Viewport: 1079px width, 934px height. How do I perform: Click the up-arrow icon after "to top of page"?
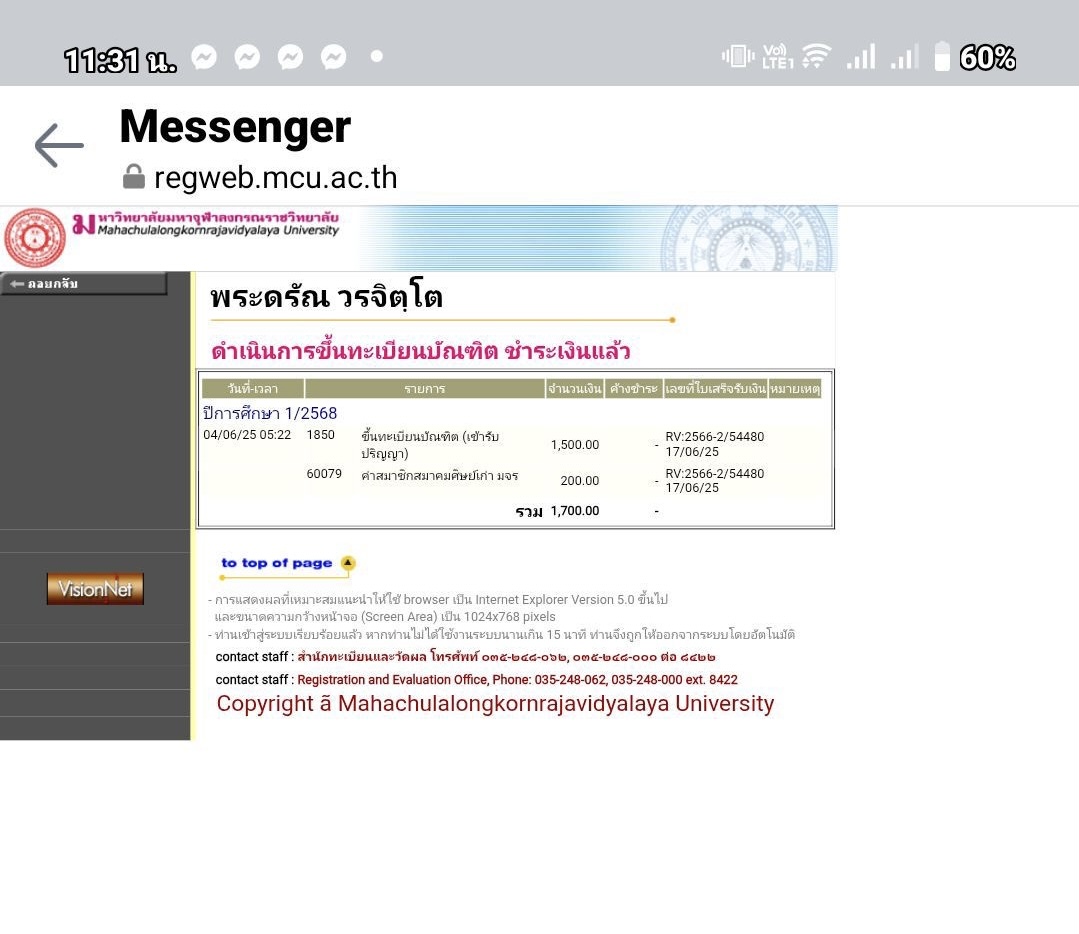click(348, 563)
